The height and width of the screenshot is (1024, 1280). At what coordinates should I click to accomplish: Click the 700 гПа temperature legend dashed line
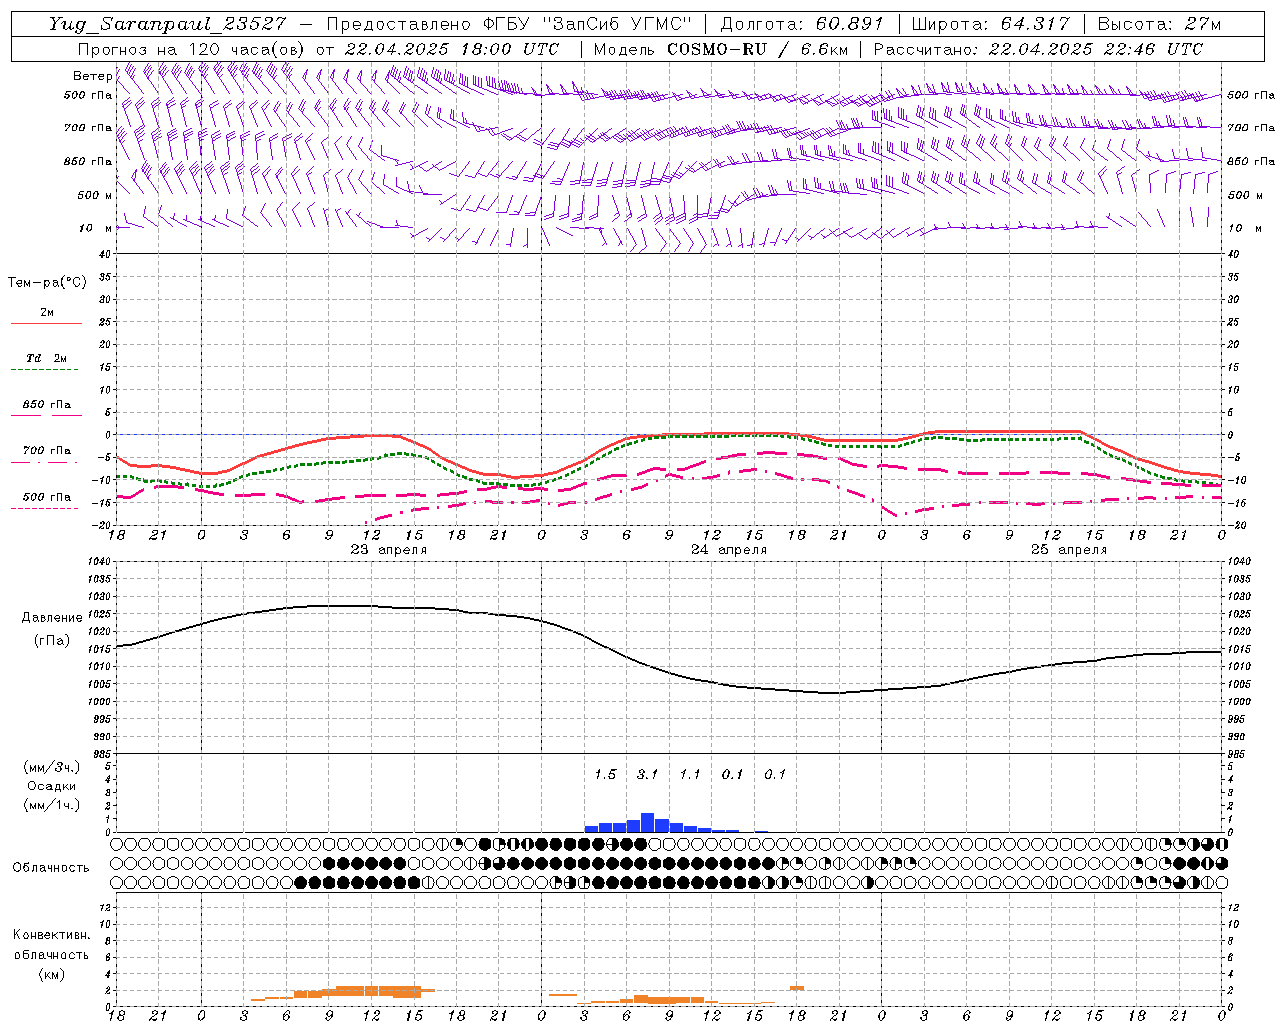pos(44,462)
